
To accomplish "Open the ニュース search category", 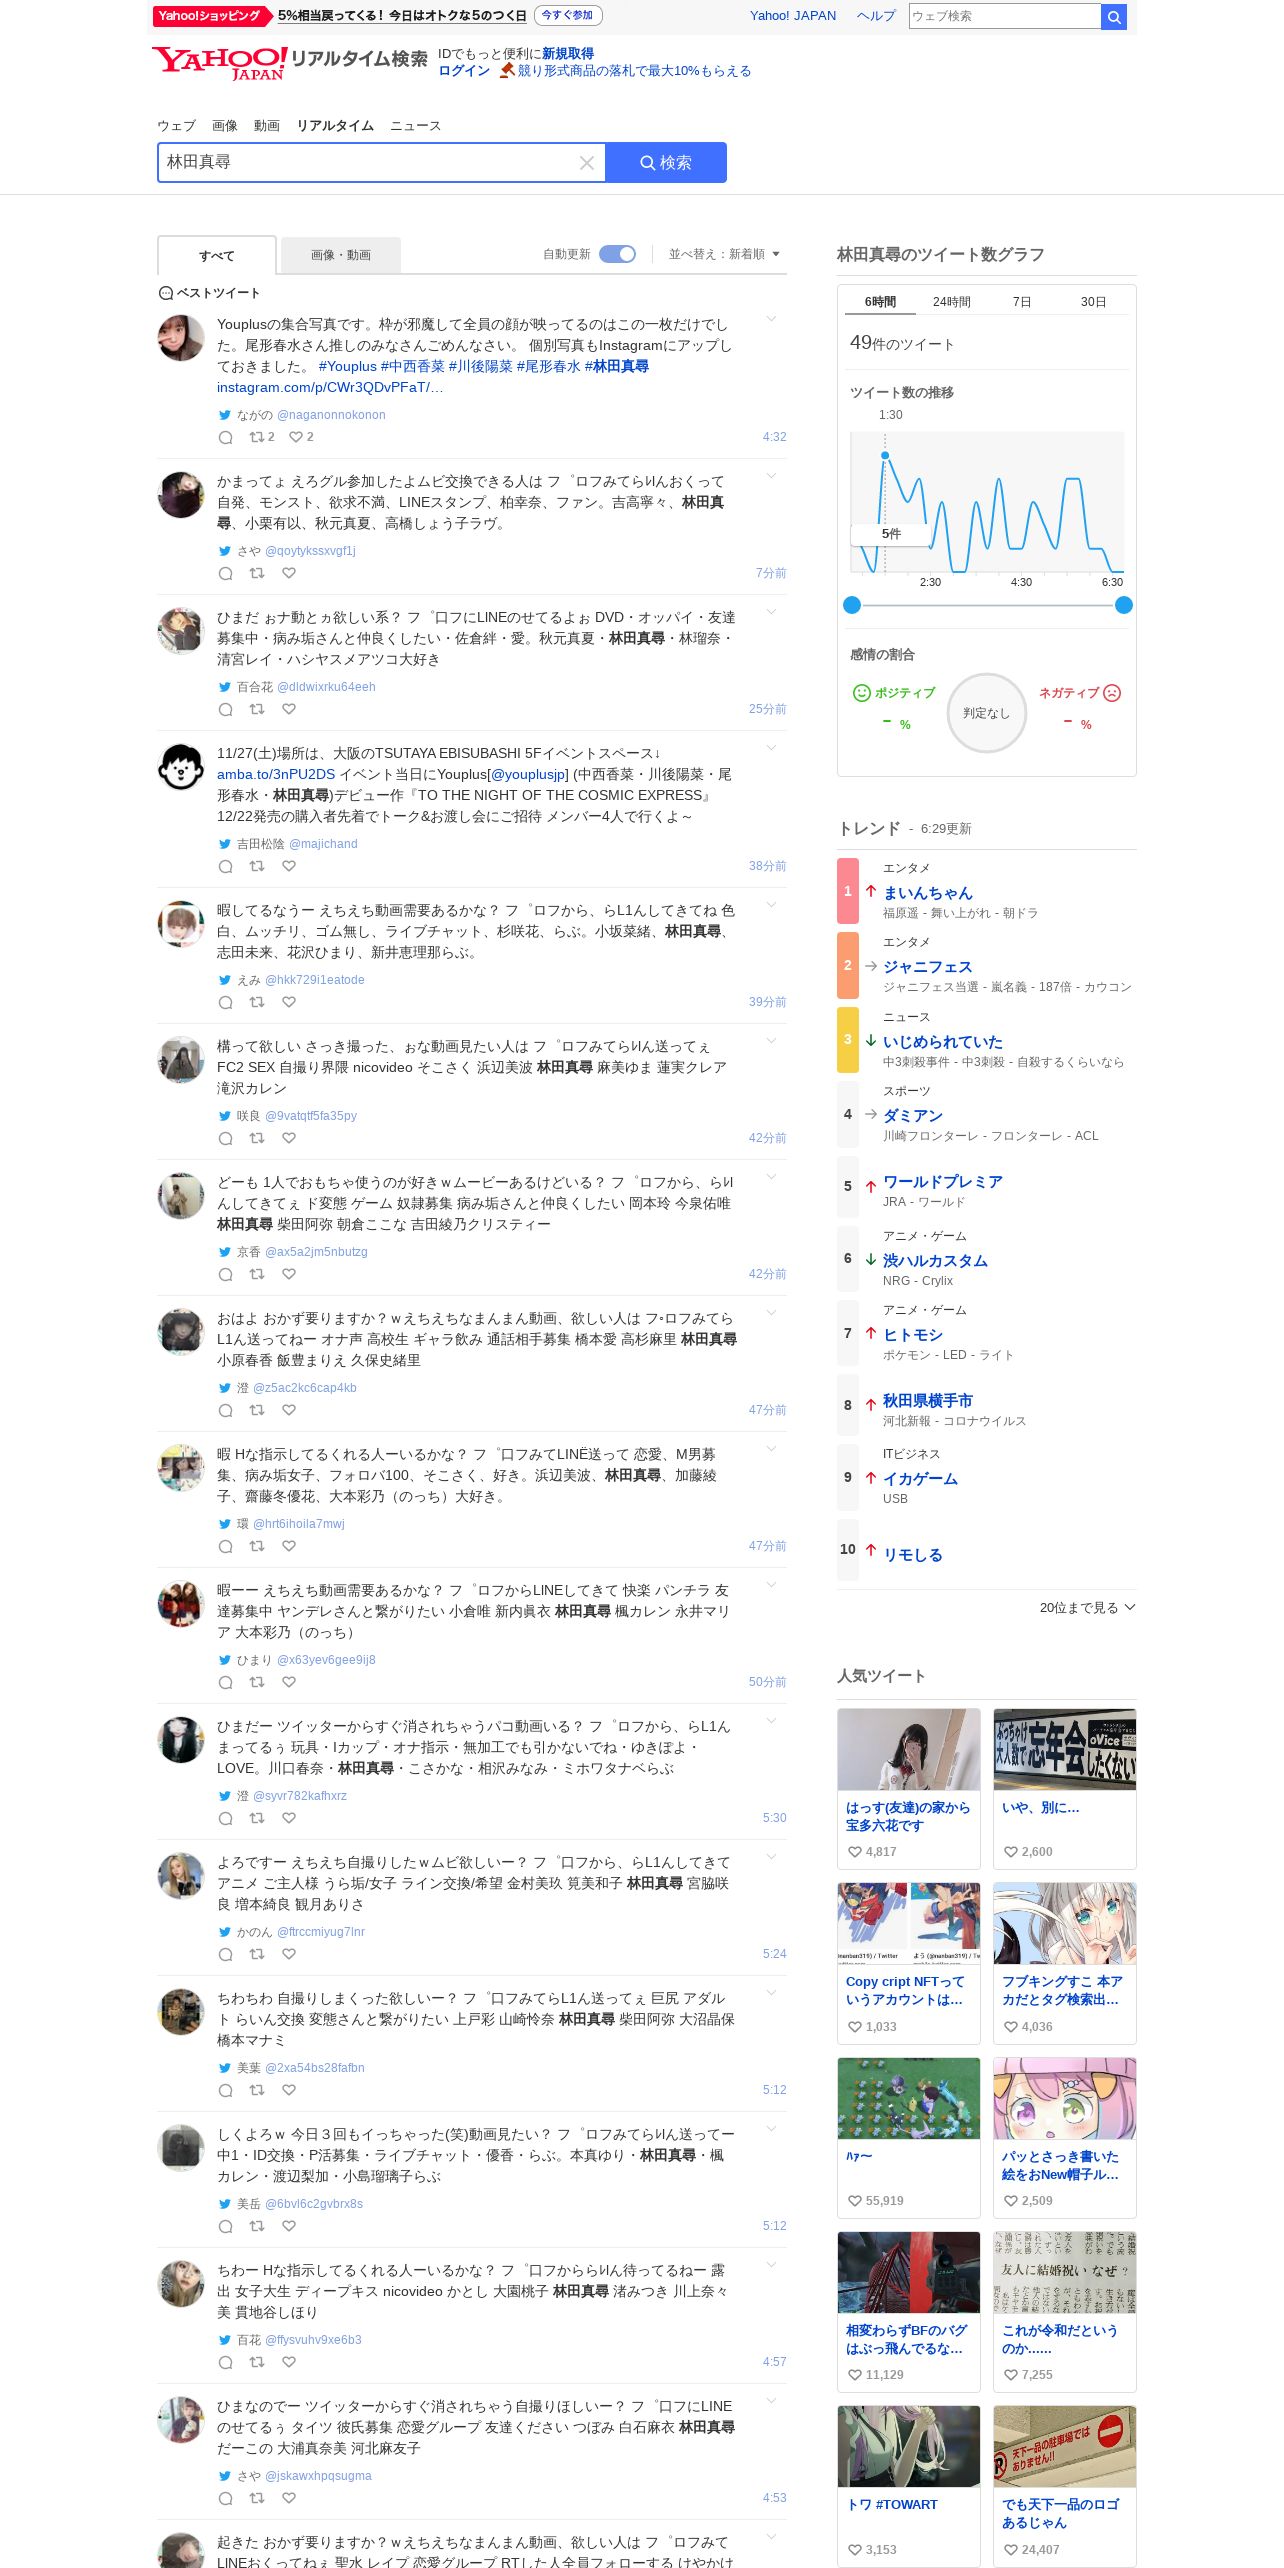I will 415,125.
